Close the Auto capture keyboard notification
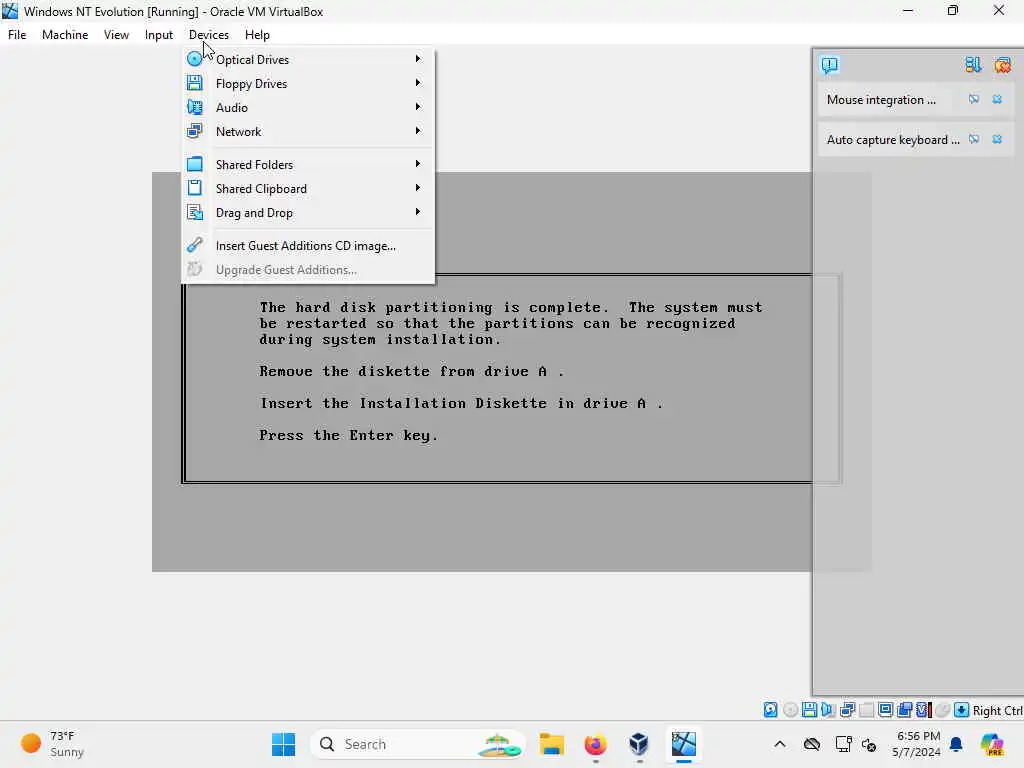Screen dimensions: 1024x768 coord(997,139)
